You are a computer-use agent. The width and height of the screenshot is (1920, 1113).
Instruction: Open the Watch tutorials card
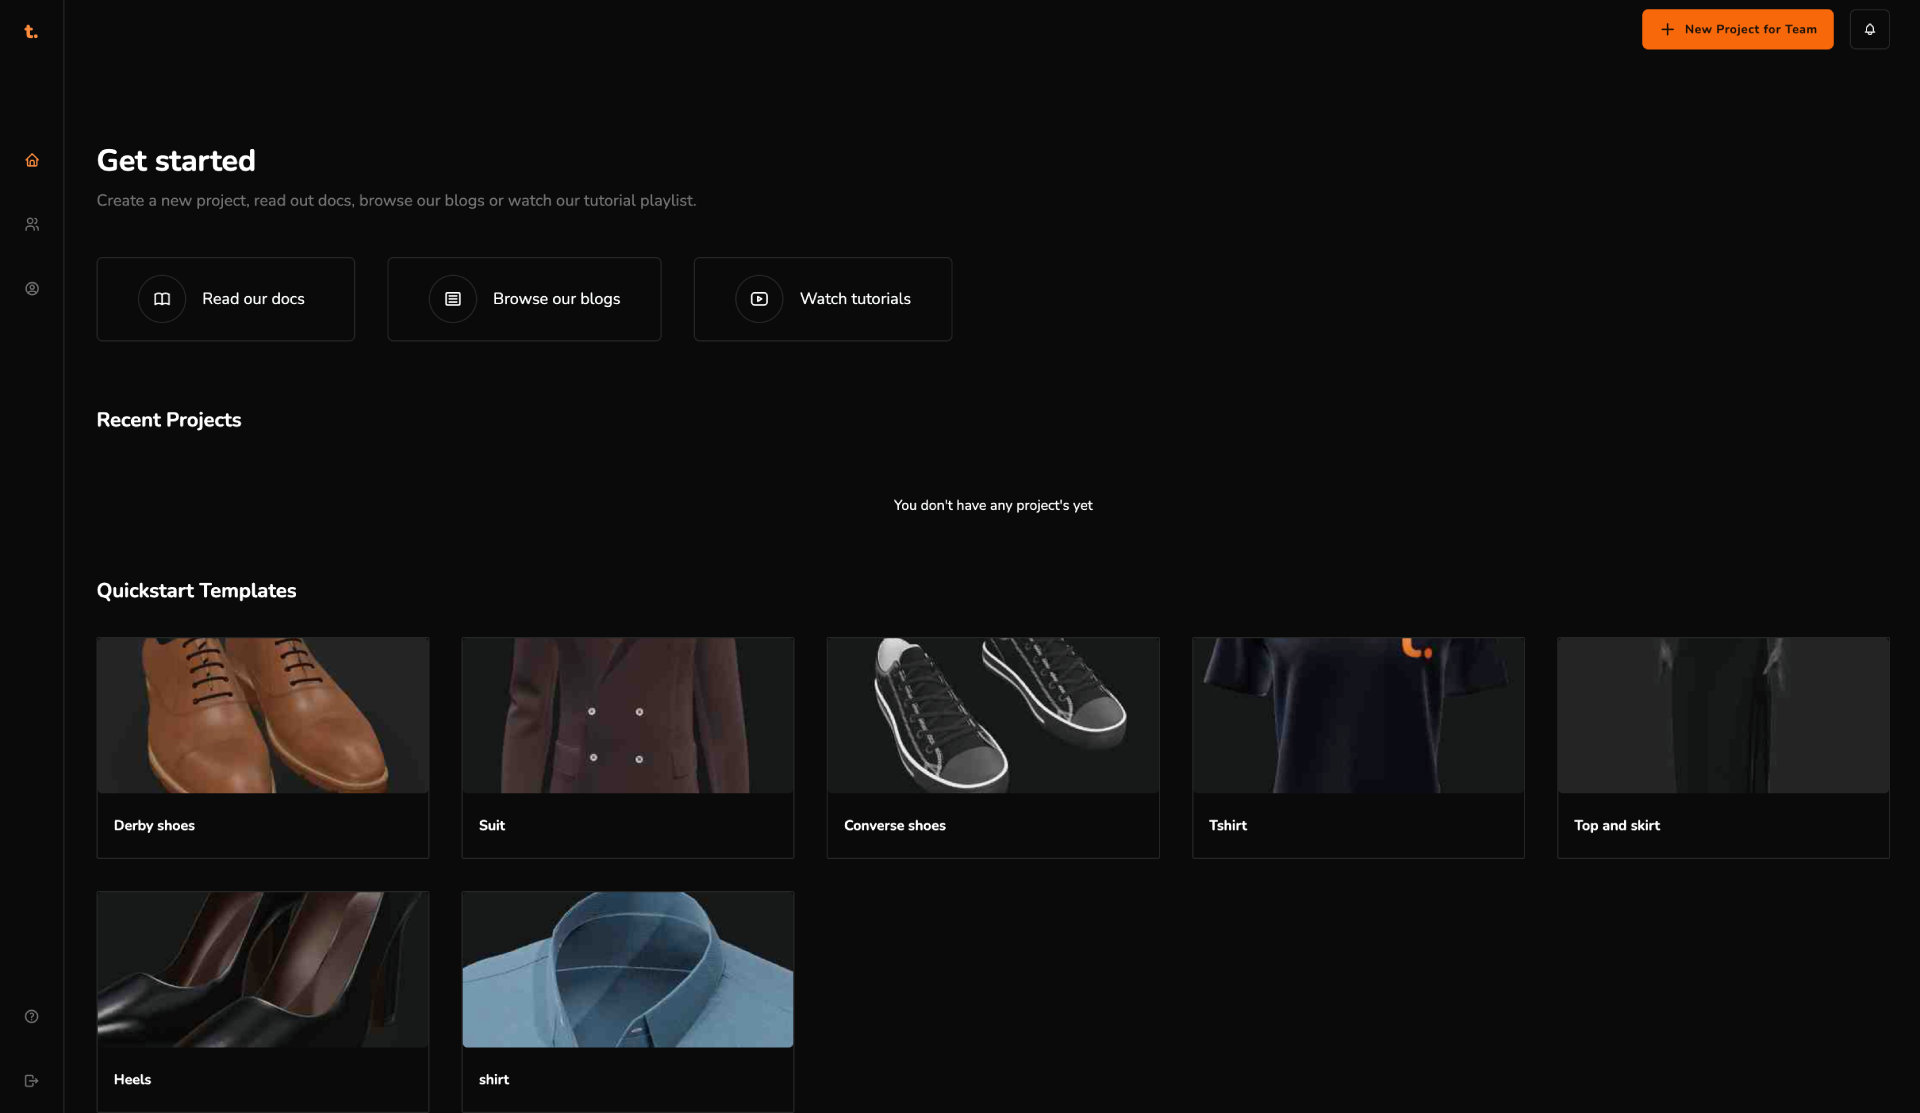855,299
